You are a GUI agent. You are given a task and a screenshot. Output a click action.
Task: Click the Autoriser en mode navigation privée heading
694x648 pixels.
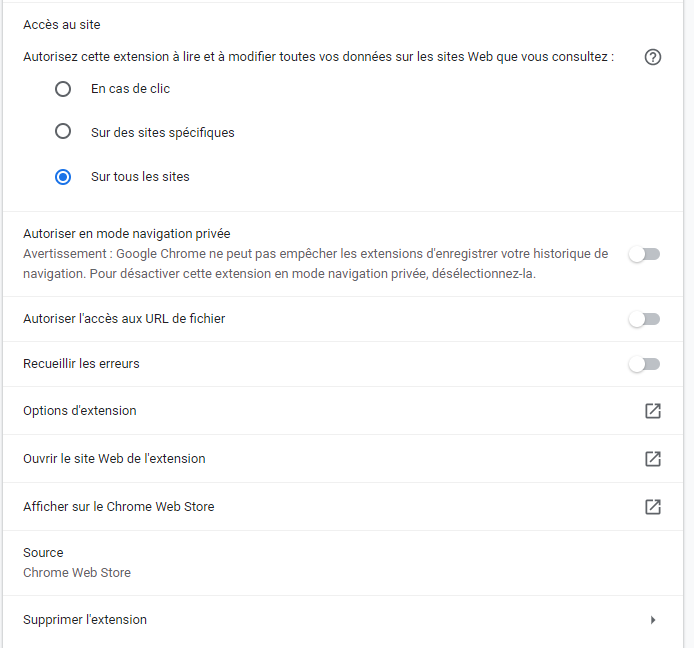pos(127,234)
